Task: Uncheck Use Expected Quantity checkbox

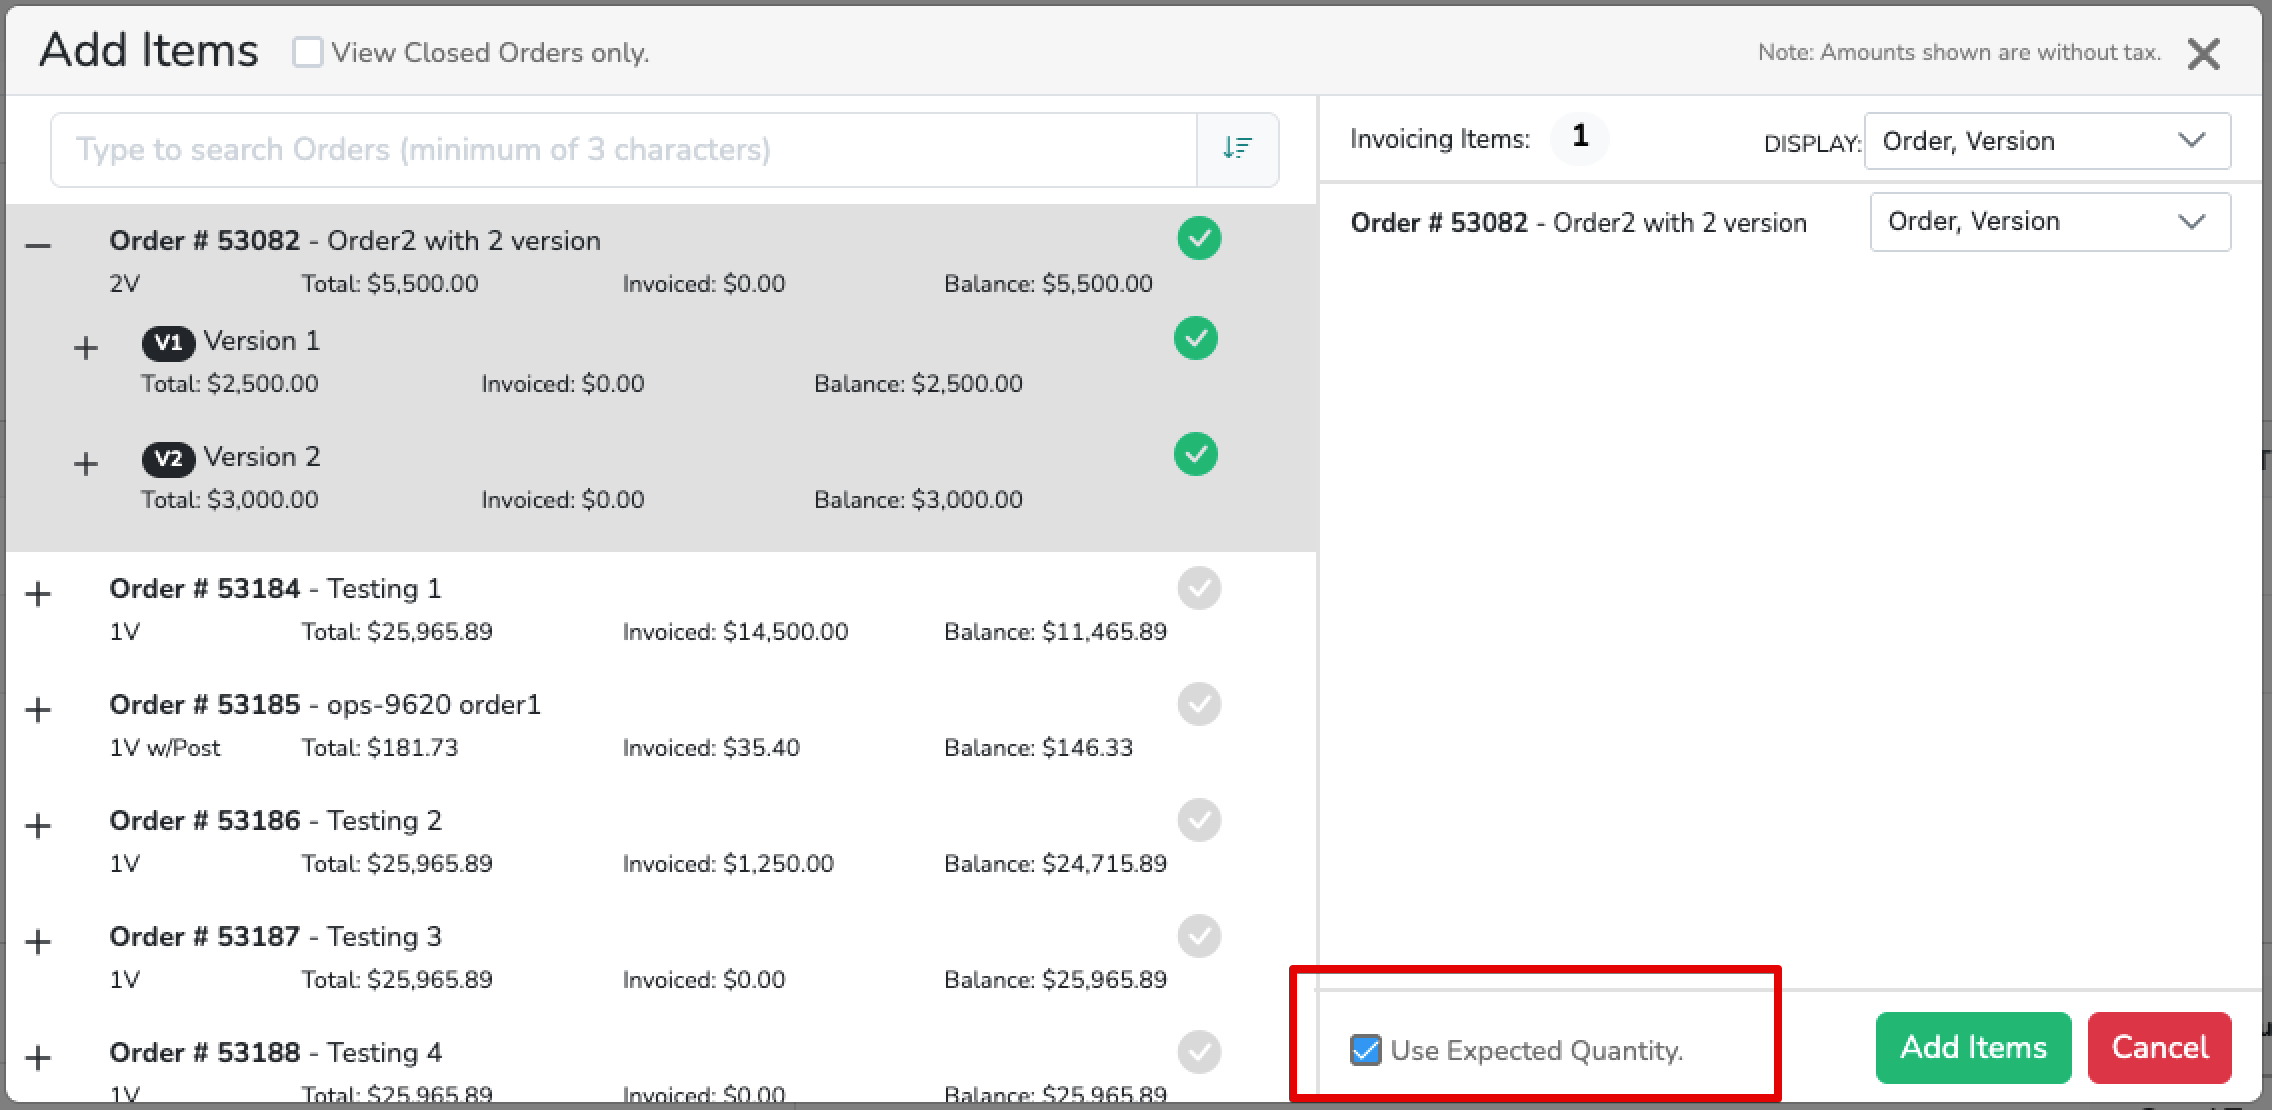Action: 1365,1050
